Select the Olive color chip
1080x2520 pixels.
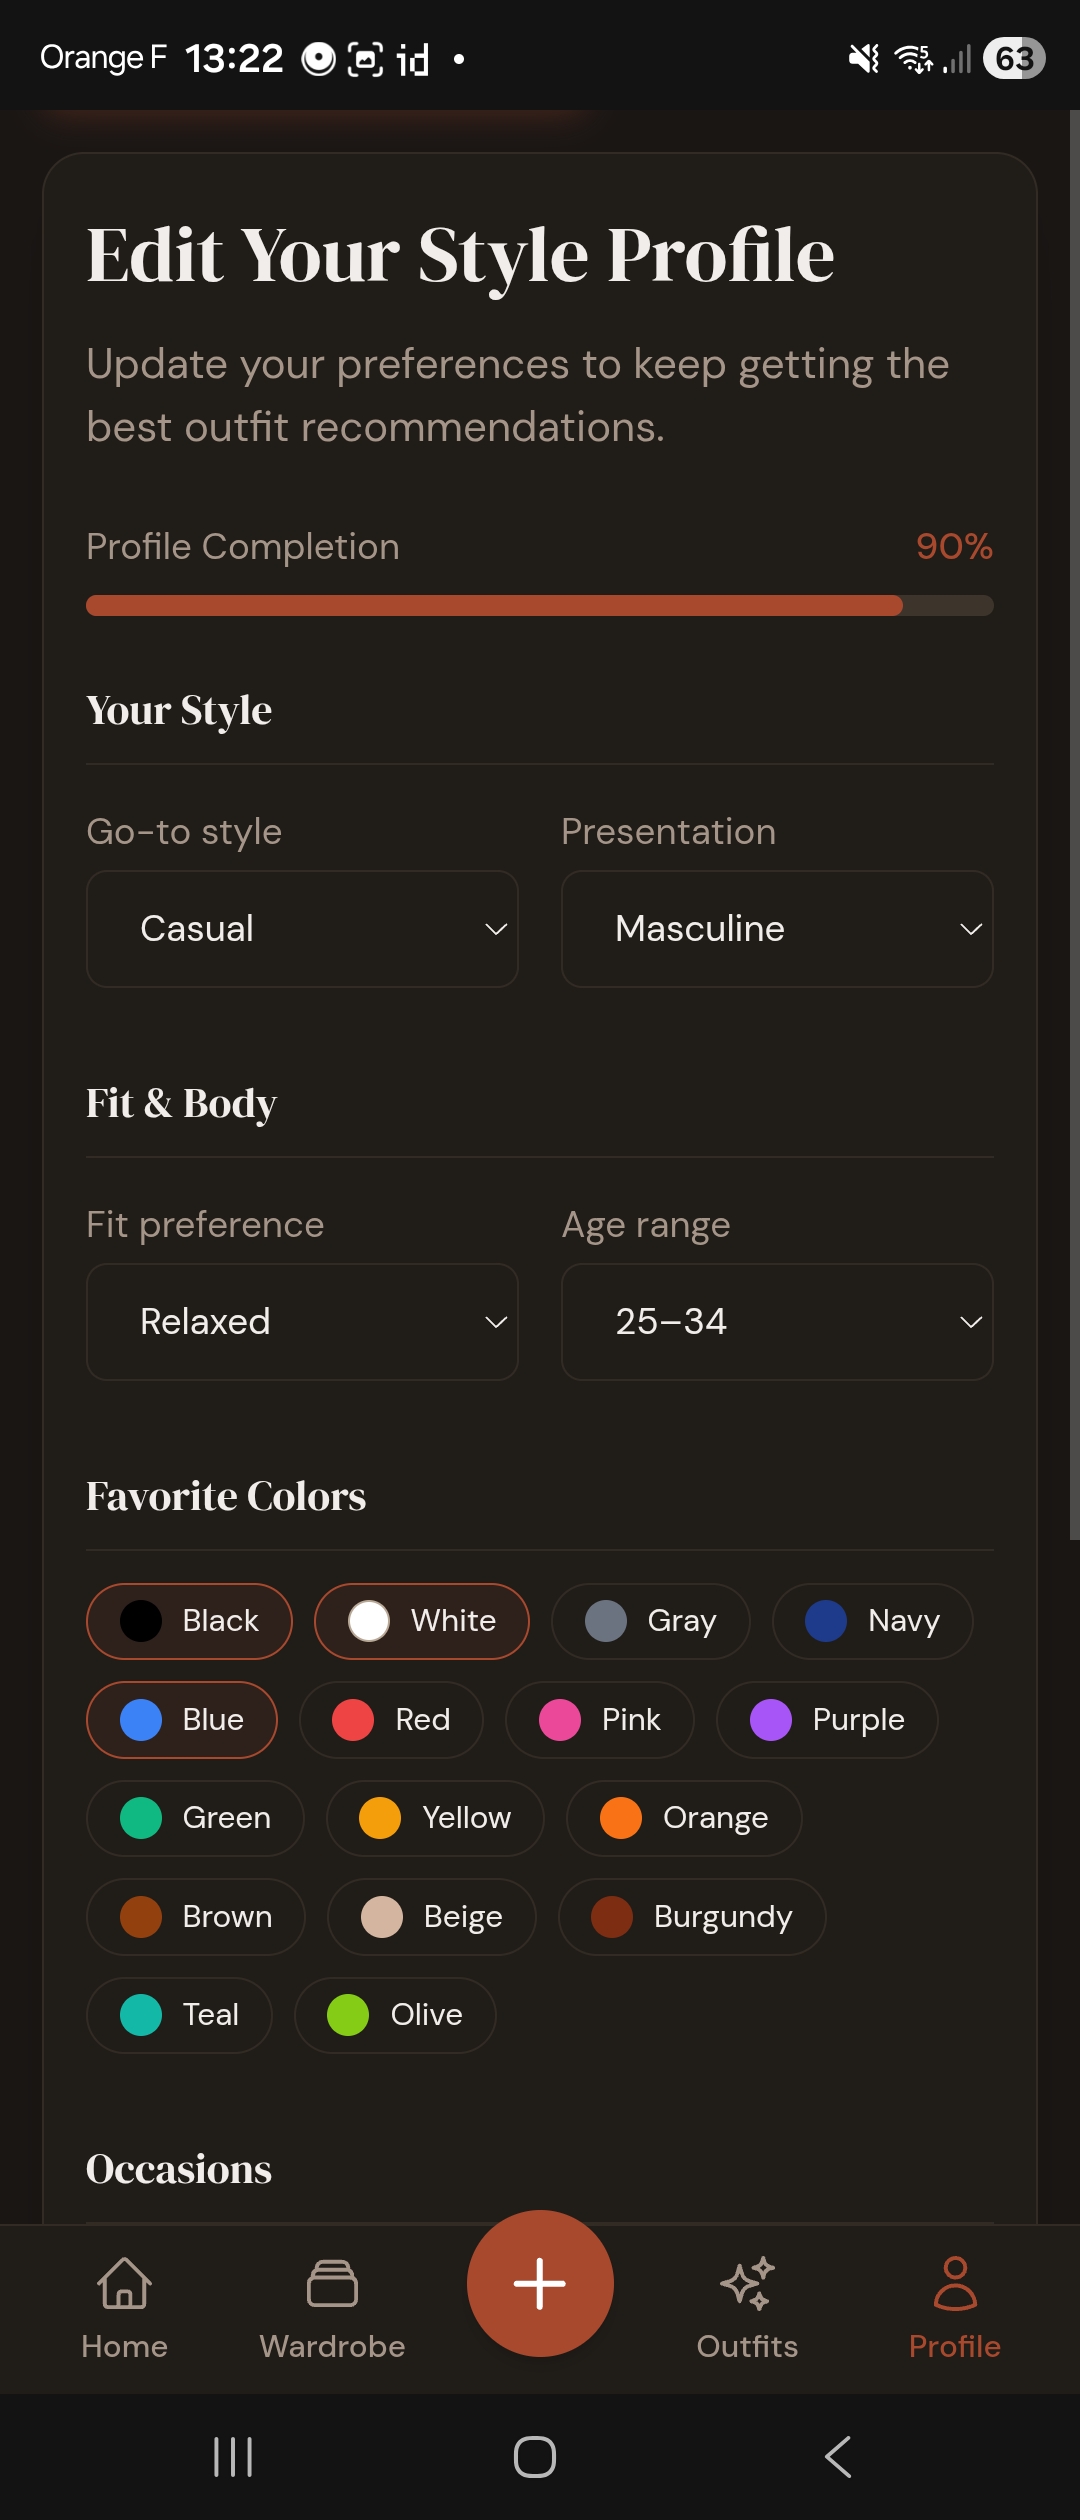[395, 2015]
